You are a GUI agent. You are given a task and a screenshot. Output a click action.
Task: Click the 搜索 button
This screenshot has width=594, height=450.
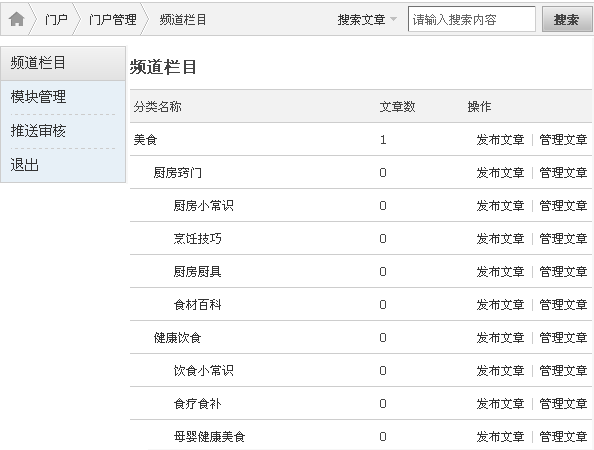pyautogui.click(x=566, y=19)
